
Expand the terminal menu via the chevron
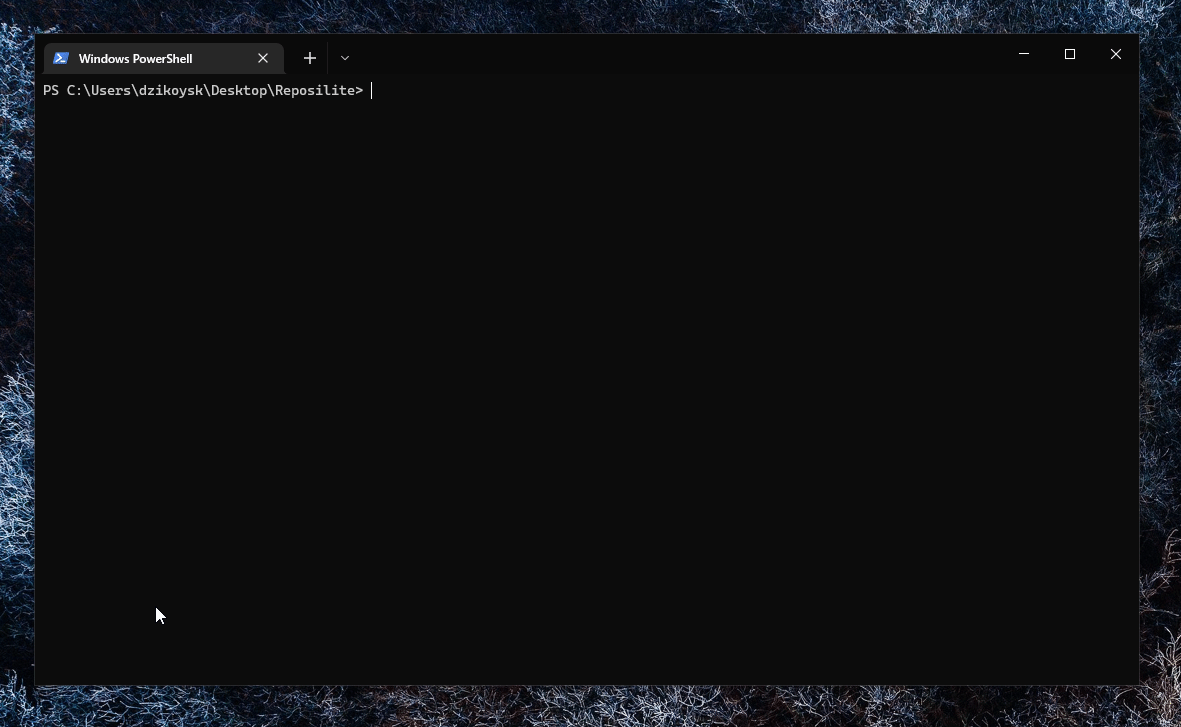pyautogui.click(x=345, y=58)
